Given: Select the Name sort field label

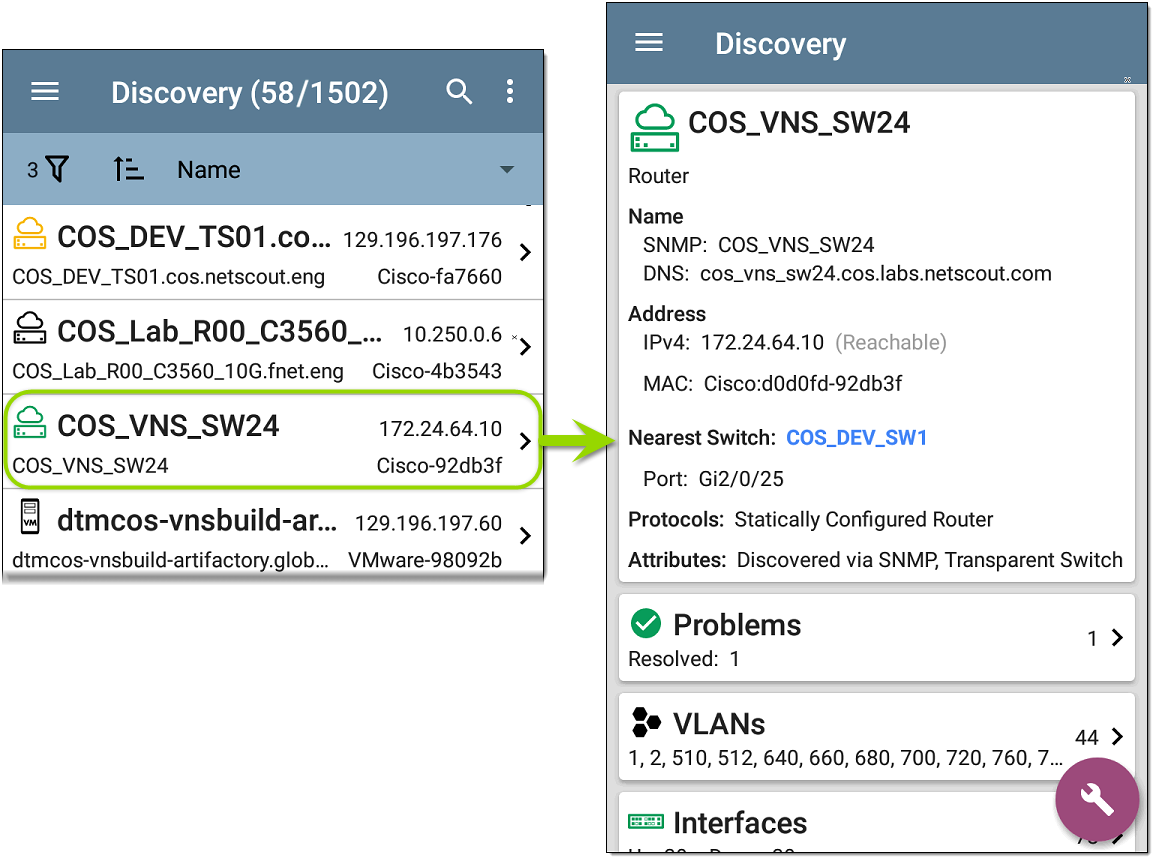Looking at the screenshot, I should [209, 170].
